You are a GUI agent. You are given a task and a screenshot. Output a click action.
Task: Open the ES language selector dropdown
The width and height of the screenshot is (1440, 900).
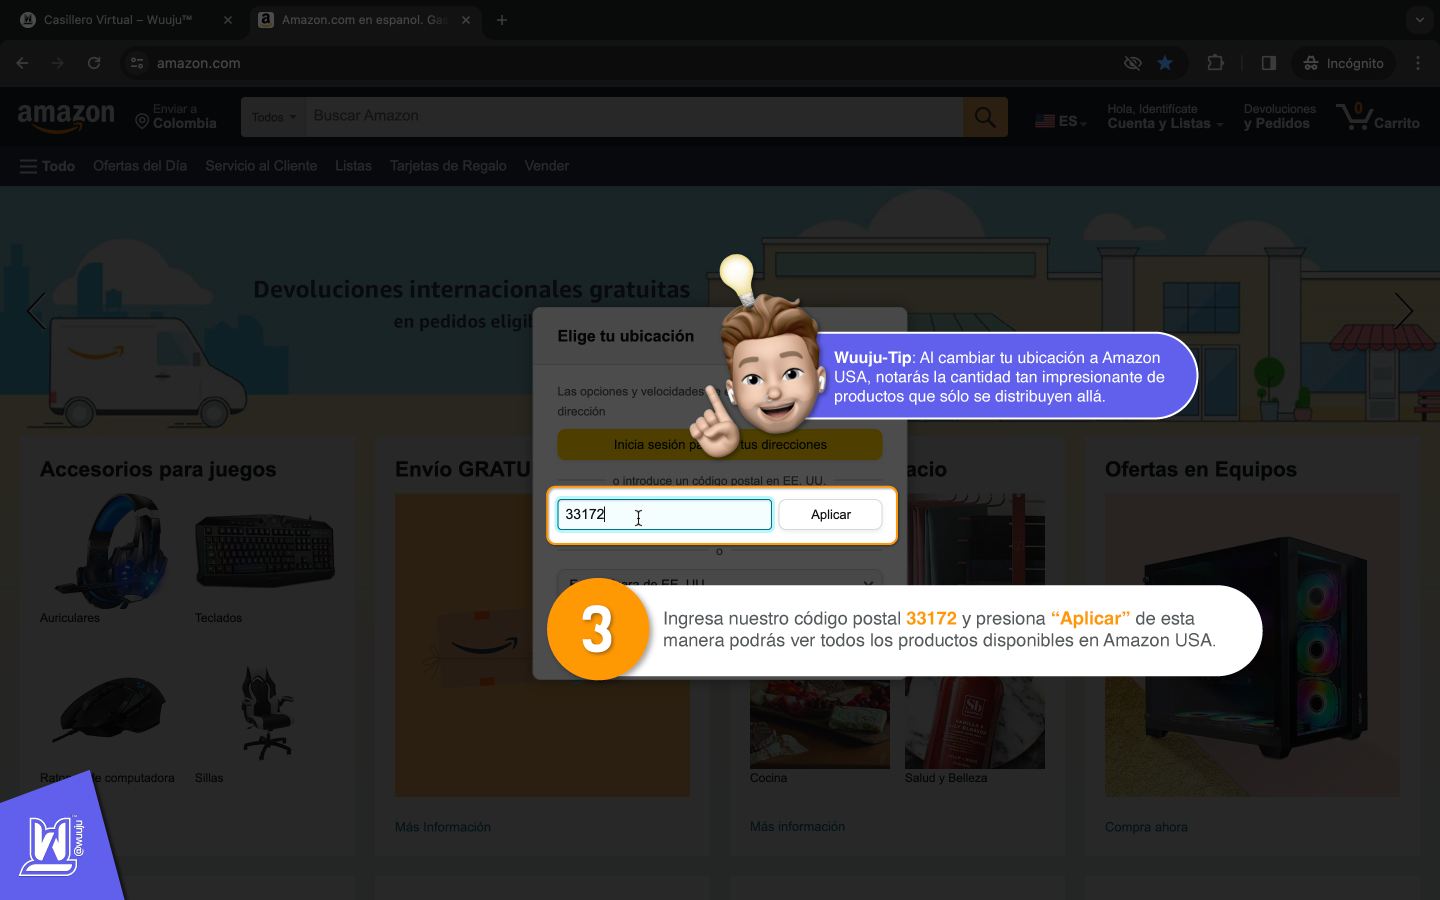point(1061,121)
